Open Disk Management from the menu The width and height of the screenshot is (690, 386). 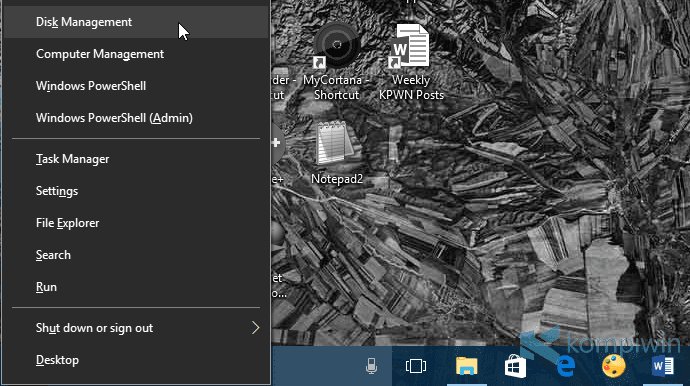point(136,22)
